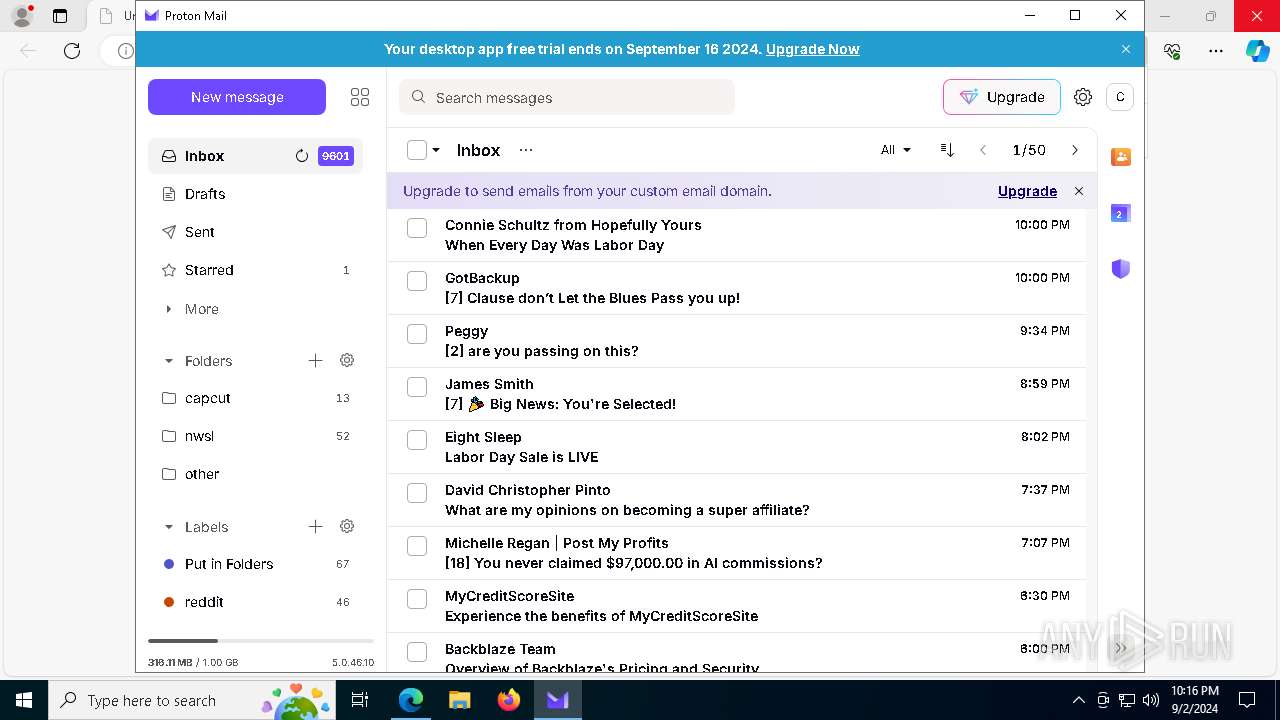Open the Proton apps grid switcher
1280x720 pixels.
360,97
